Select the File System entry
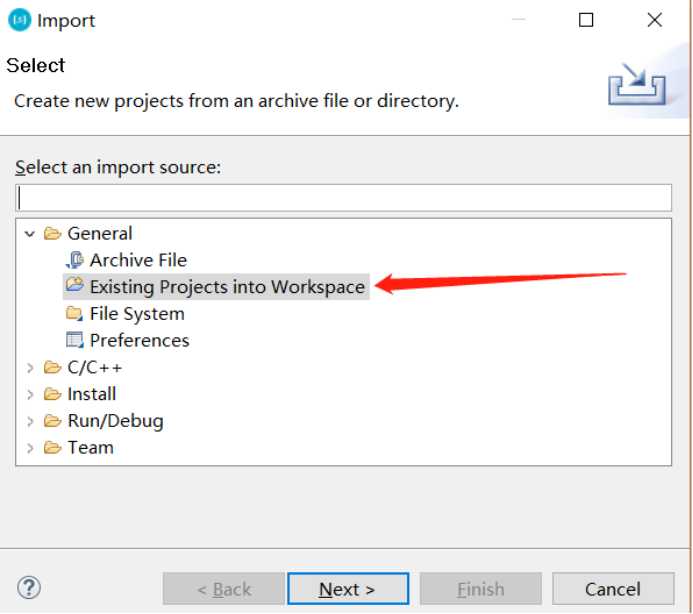The image size is (693, 614). 137,314
